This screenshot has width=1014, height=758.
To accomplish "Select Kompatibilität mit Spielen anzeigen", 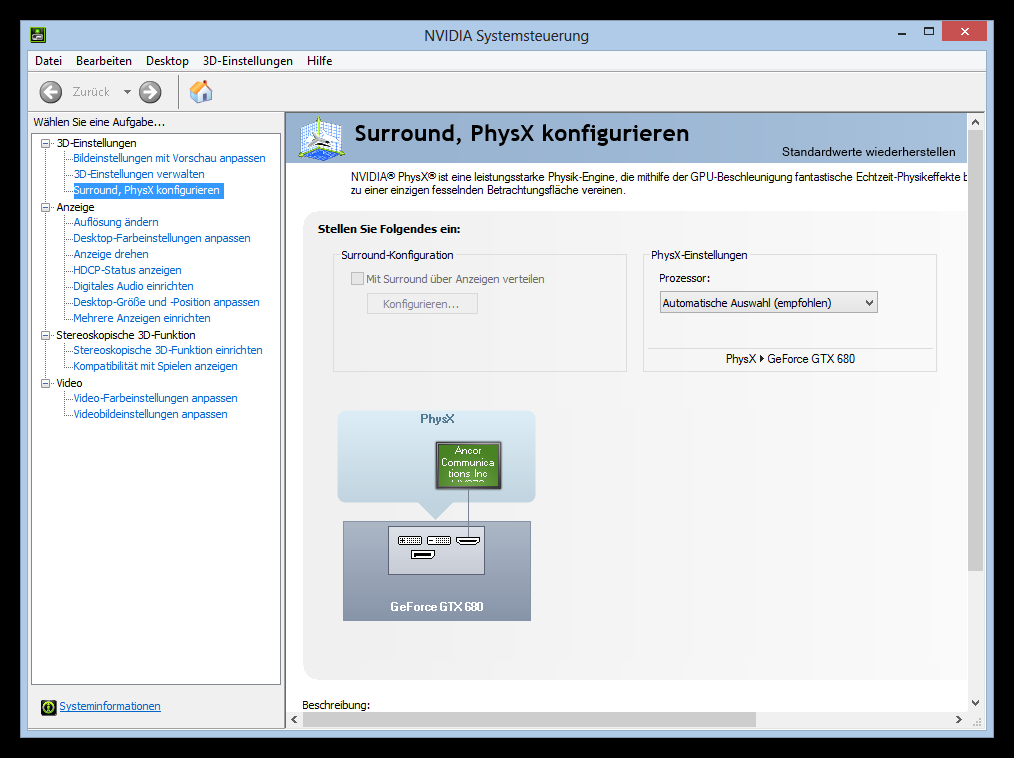I will coord(155,366).
